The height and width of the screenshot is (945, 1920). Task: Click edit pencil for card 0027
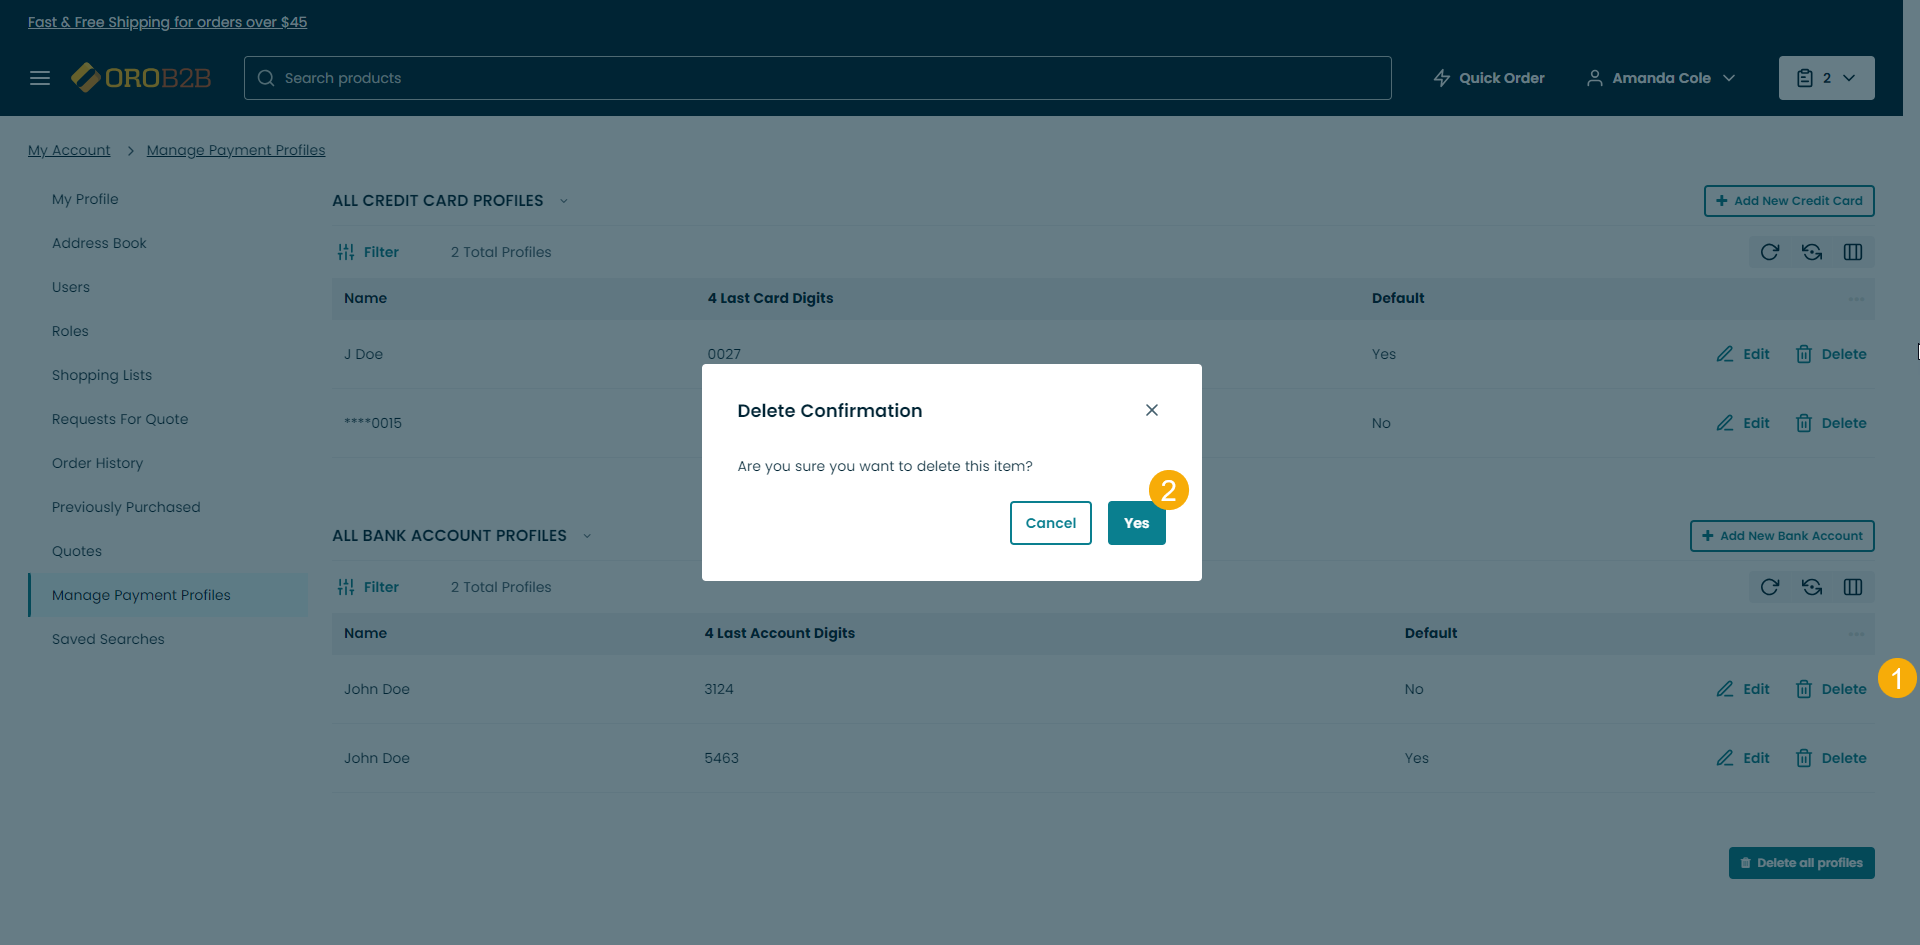coord(1725,354)
